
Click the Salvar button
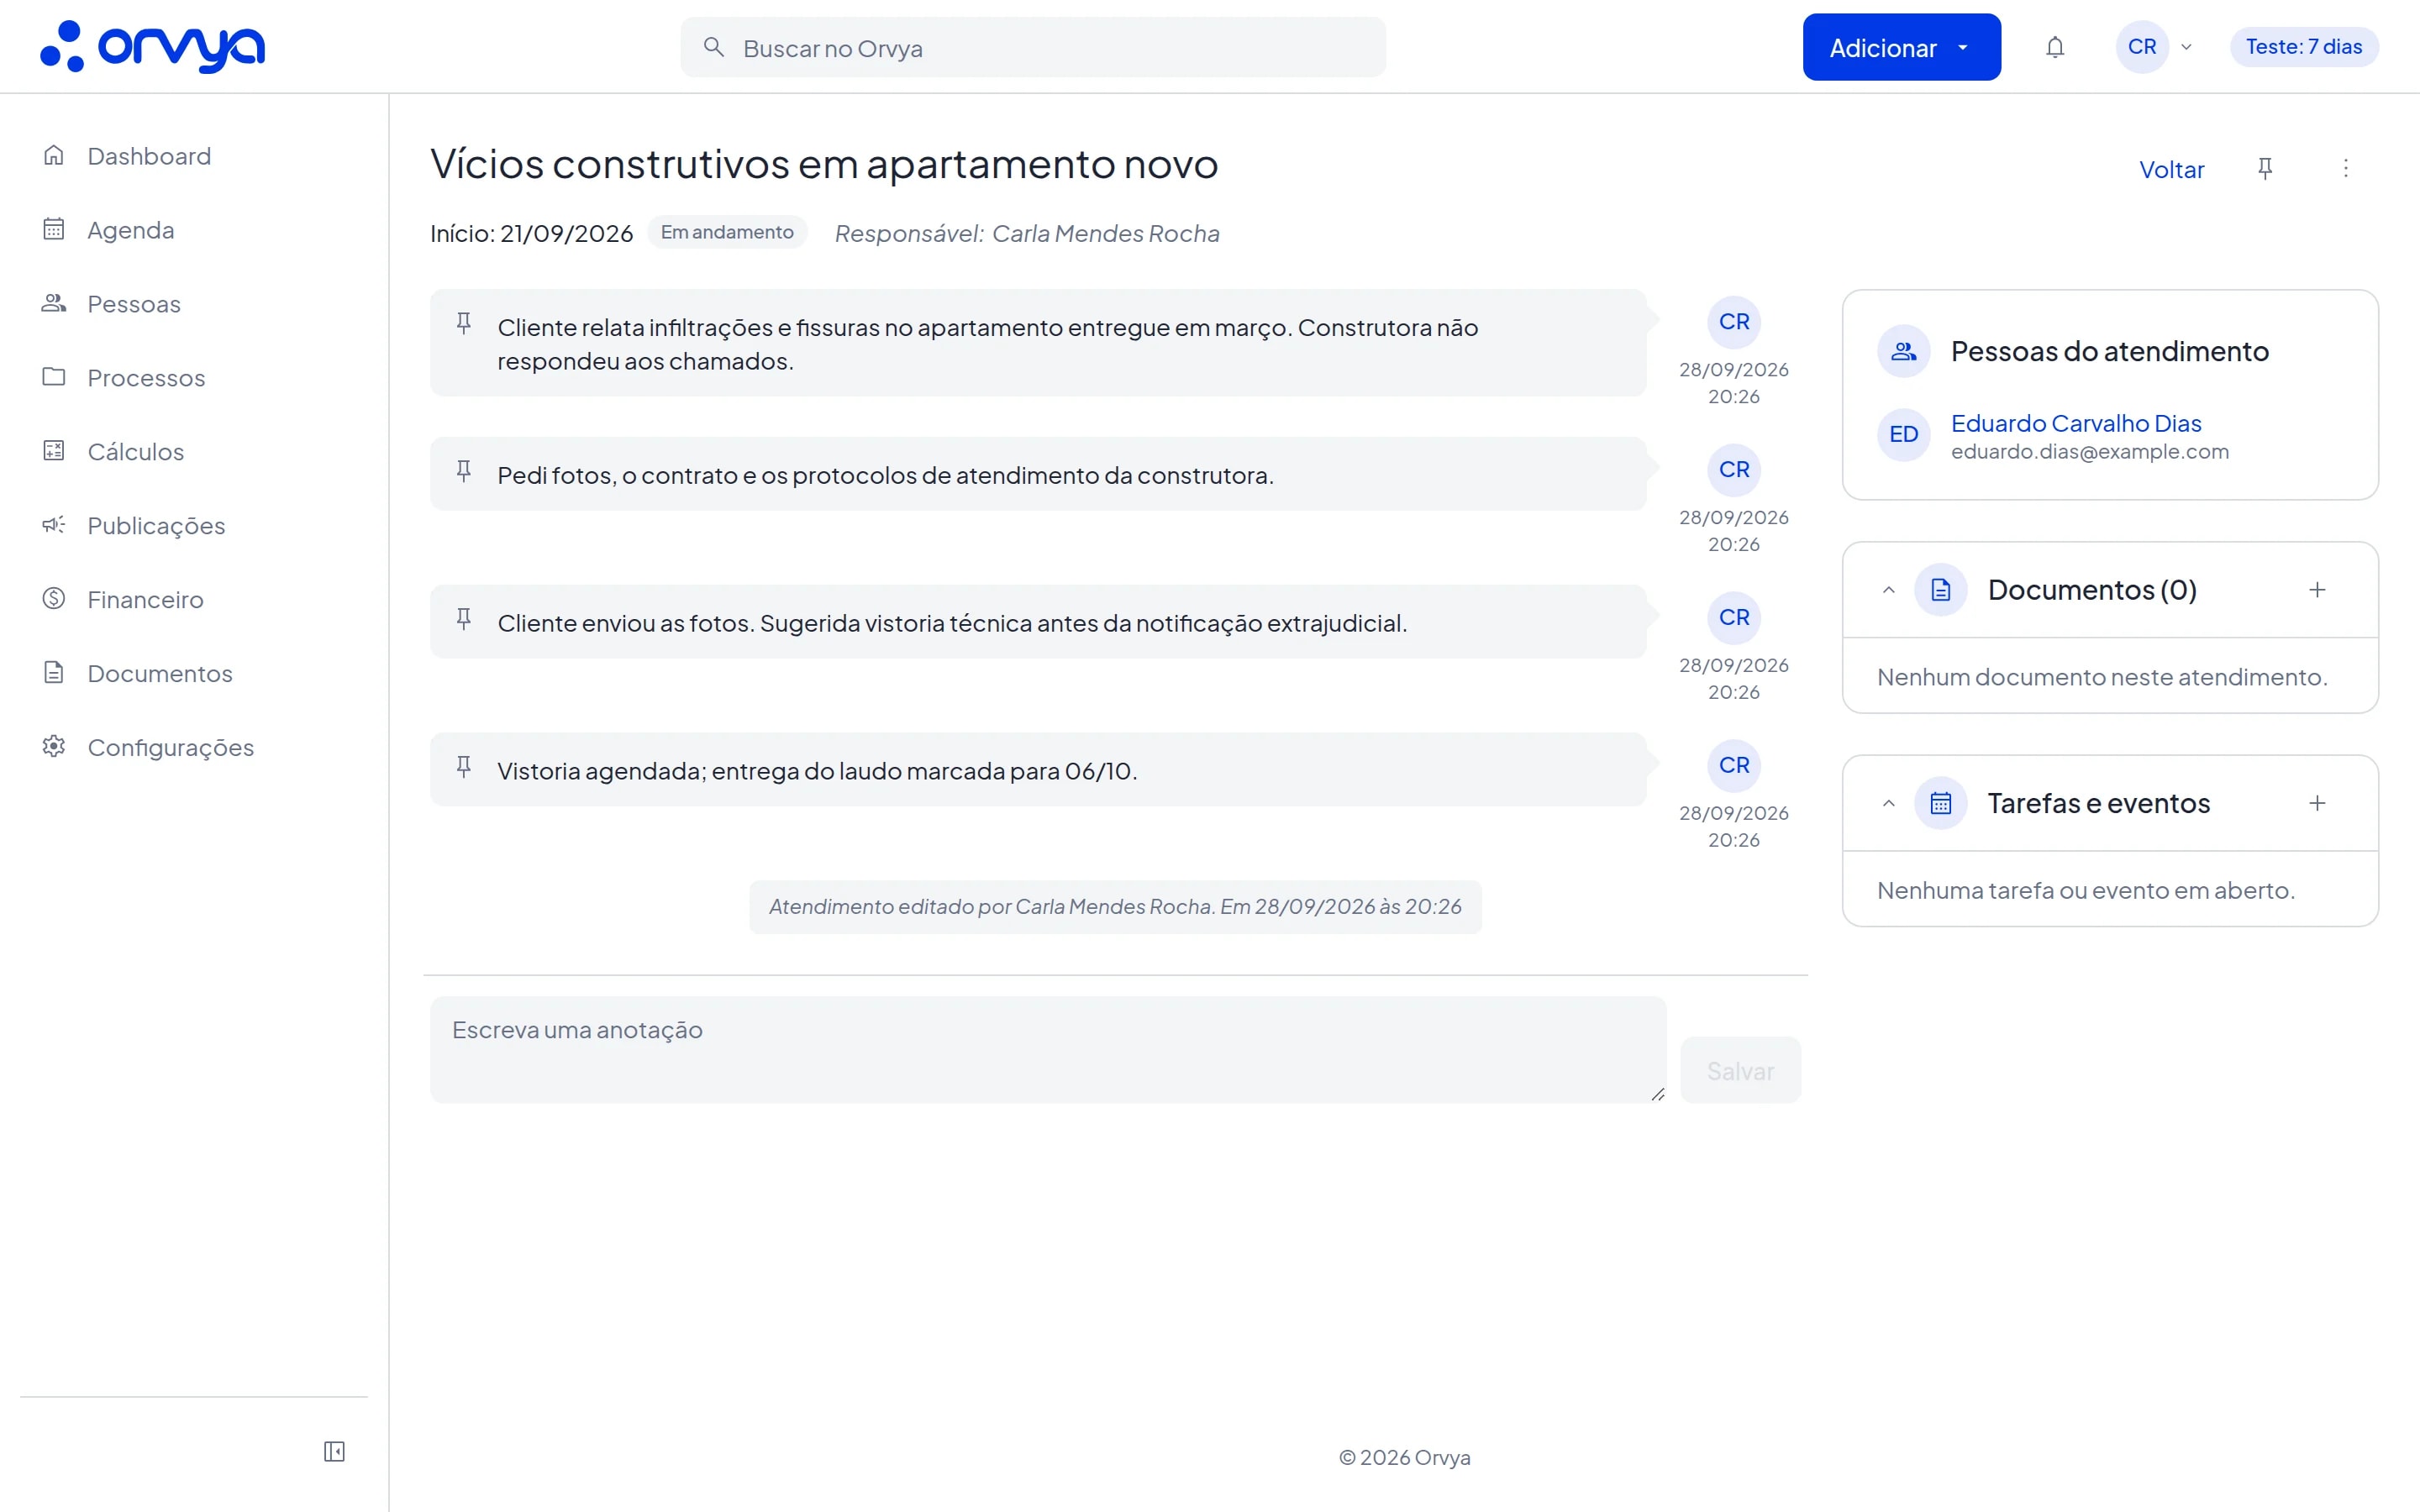tap(1740, 1071)
